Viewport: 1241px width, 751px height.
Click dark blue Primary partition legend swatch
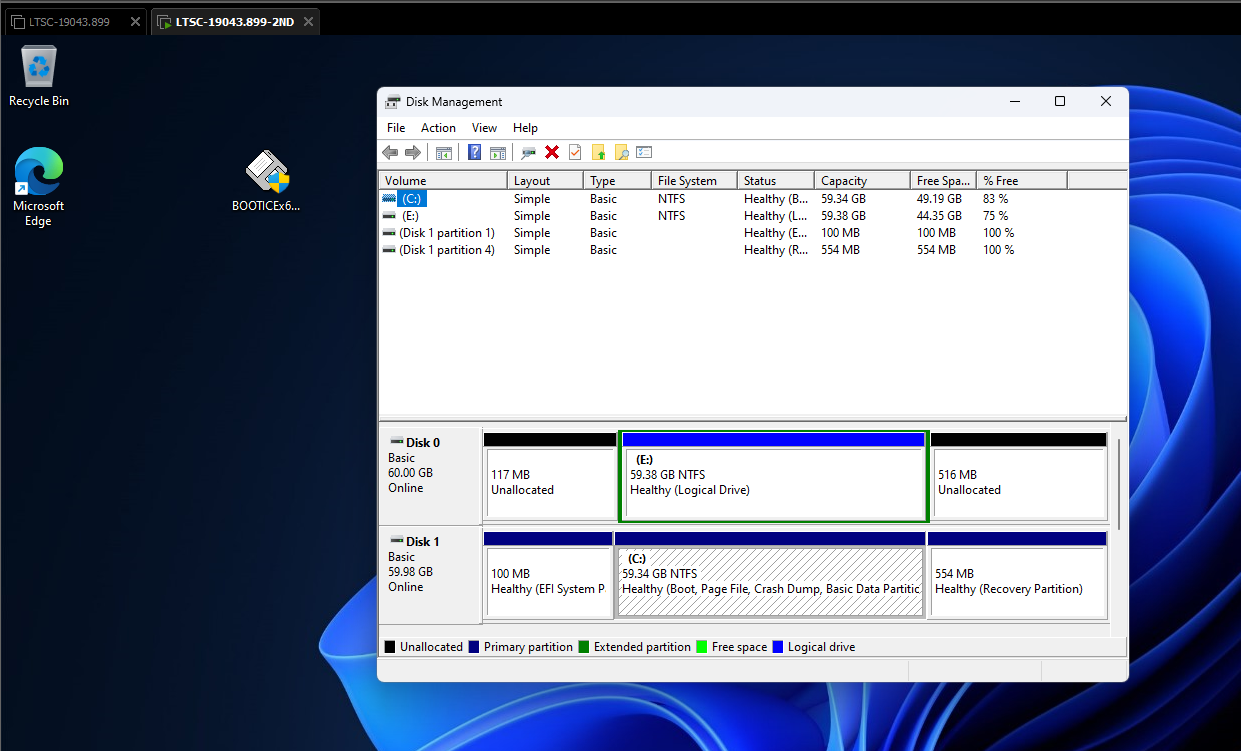pos(474,647)
